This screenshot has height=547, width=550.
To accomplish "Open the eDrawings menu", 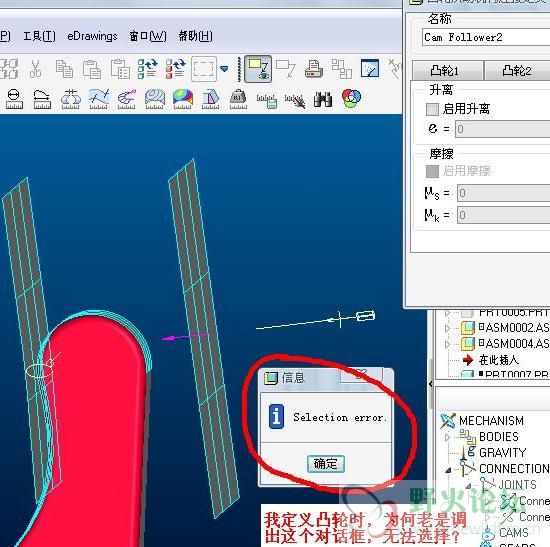I will (92, 36).
